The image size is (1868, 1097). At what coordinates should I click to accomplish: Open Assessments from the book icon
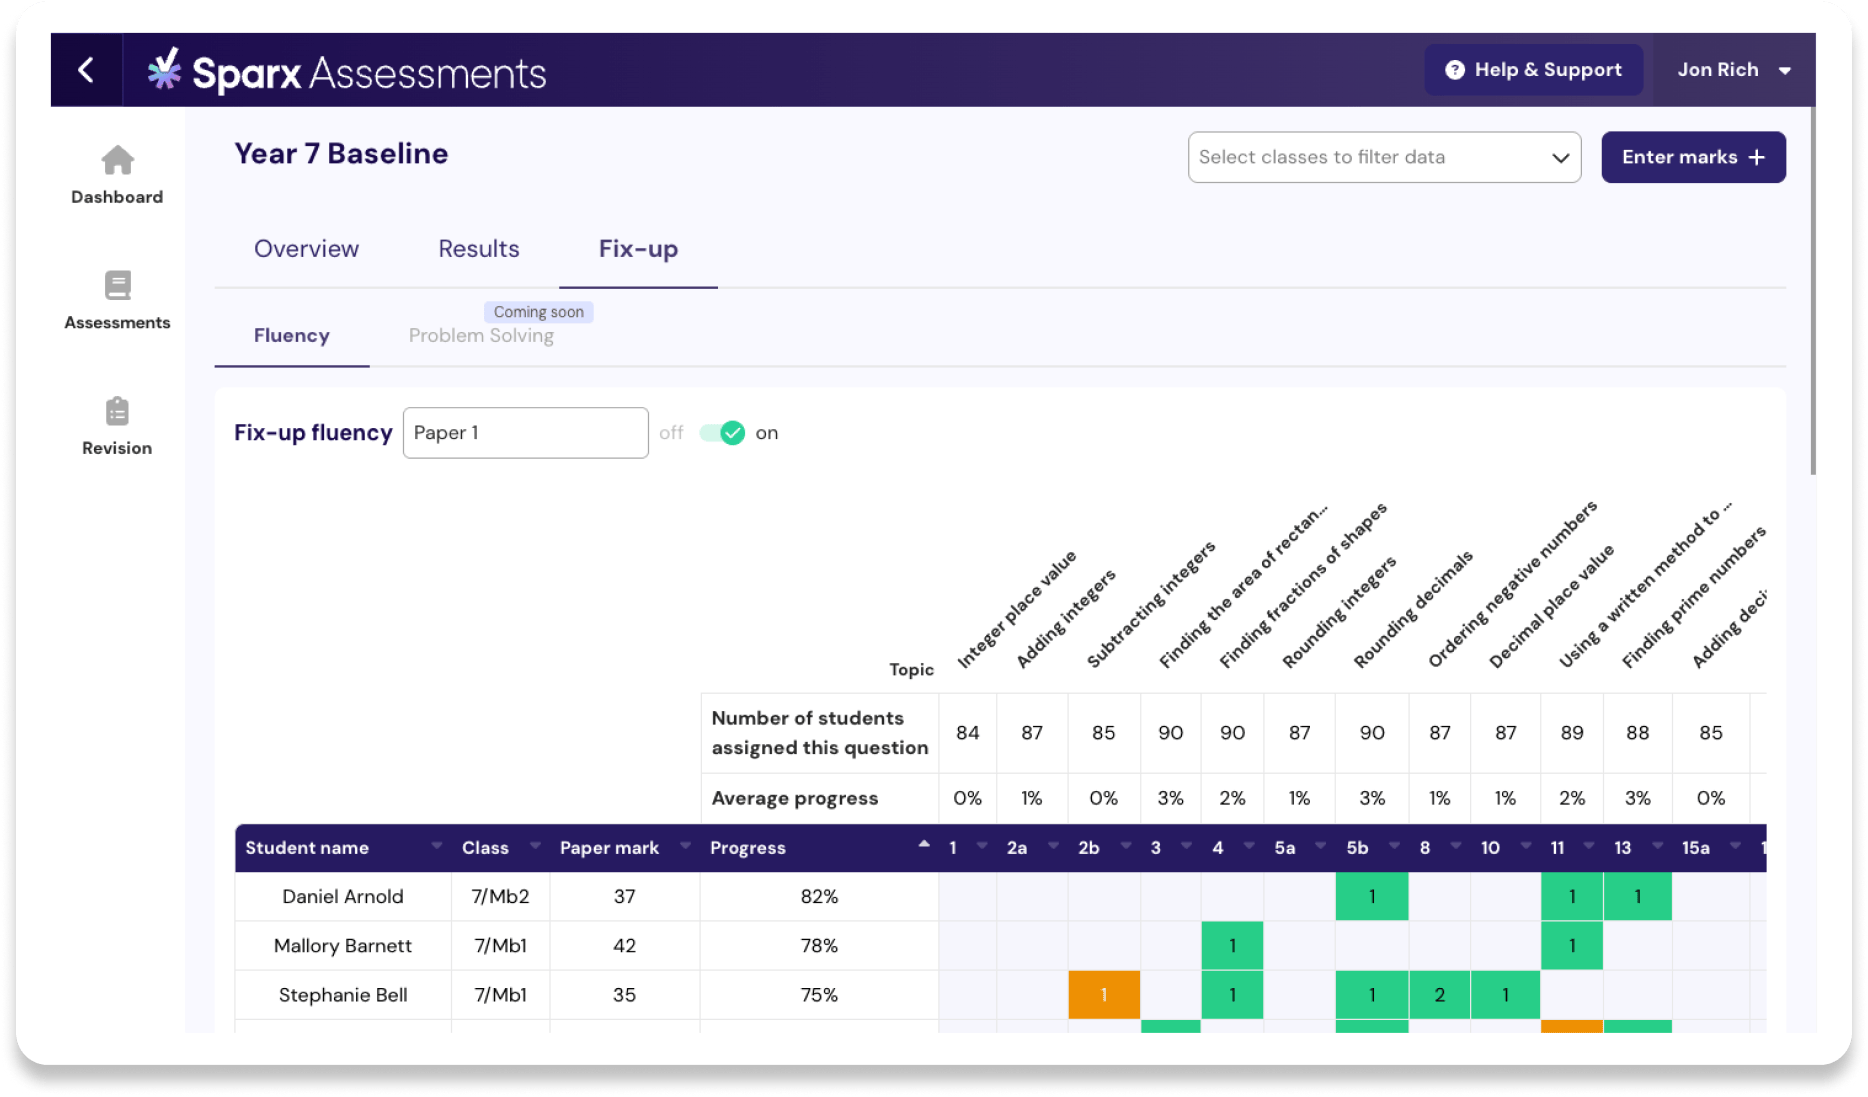tap(117, 286)
